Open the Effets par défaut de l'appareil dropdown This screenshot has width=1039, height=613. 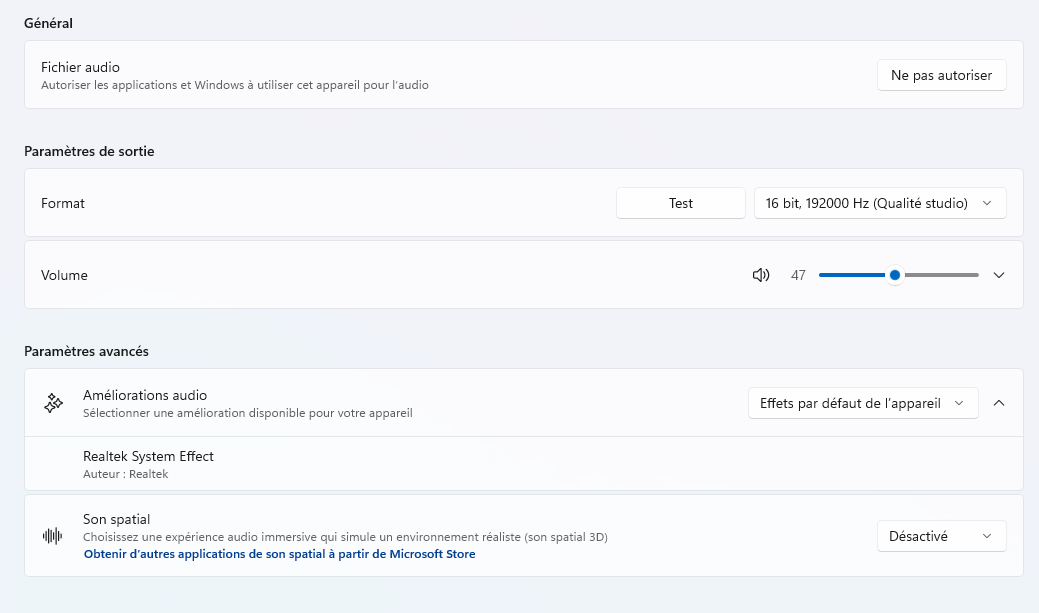(862, 403)
